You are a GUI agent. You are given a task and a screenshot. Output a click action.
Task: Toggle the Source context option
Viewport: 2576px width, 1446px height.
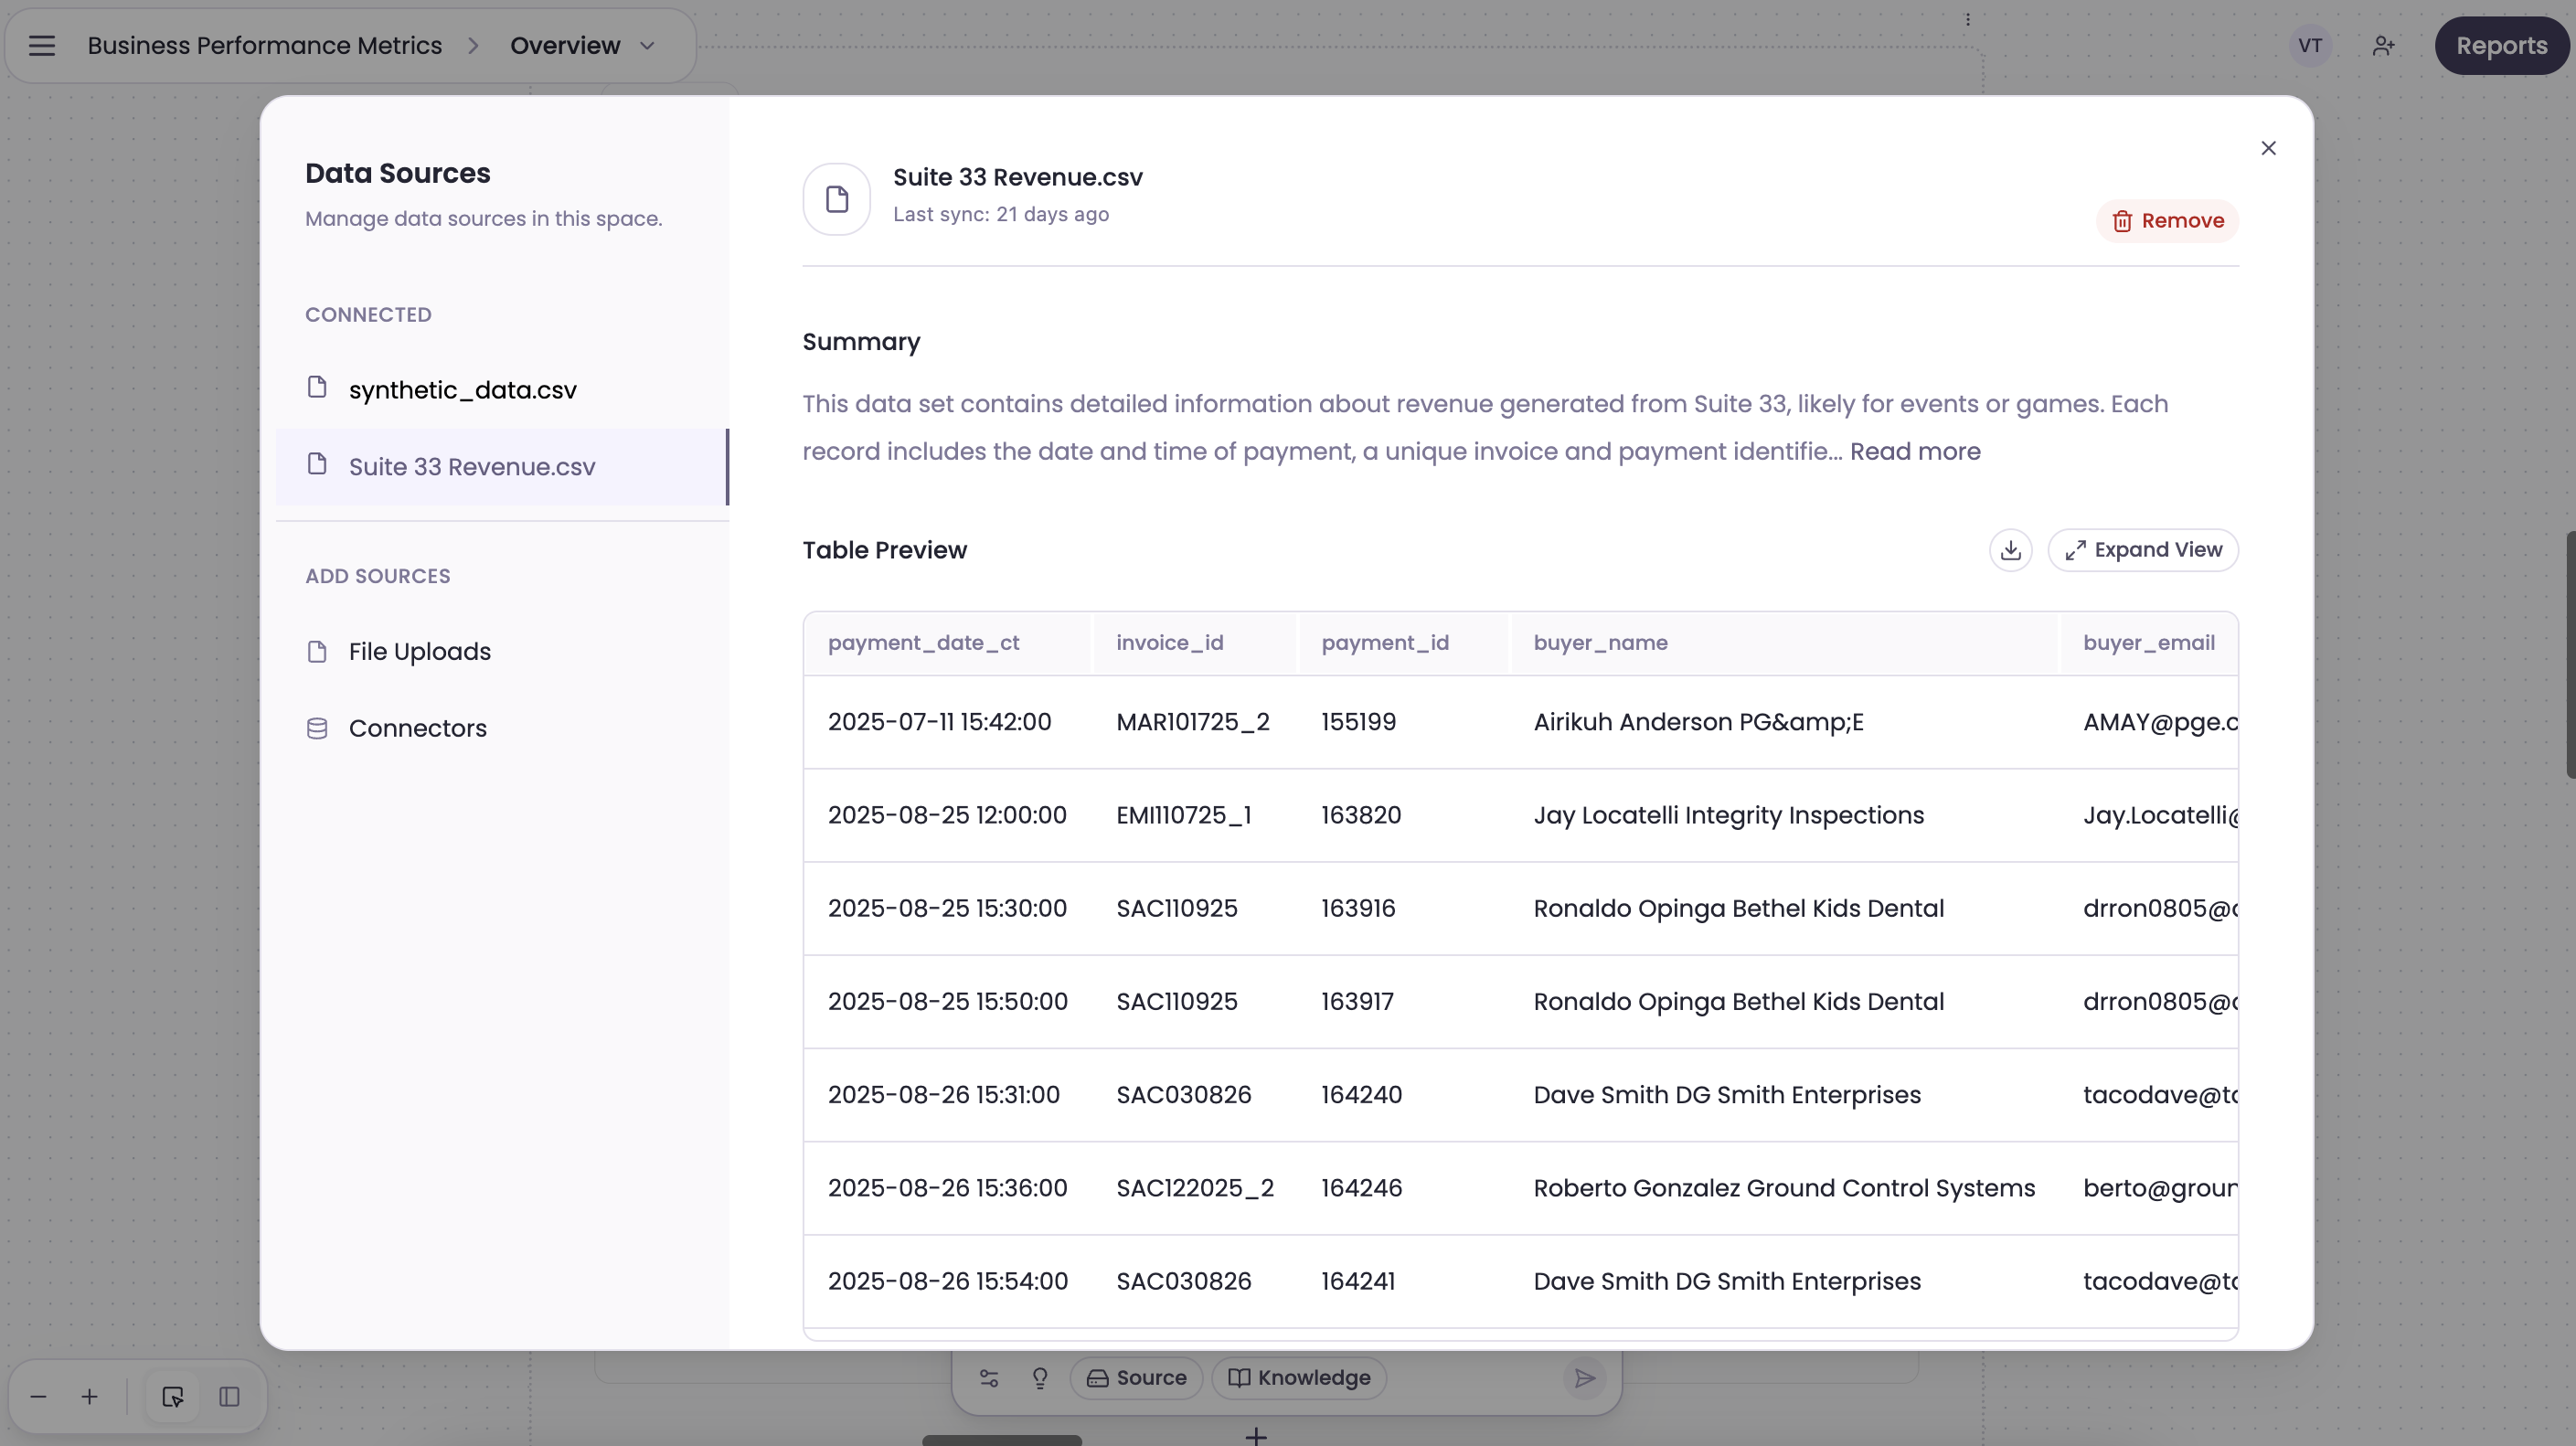tap(1135, 1378)
